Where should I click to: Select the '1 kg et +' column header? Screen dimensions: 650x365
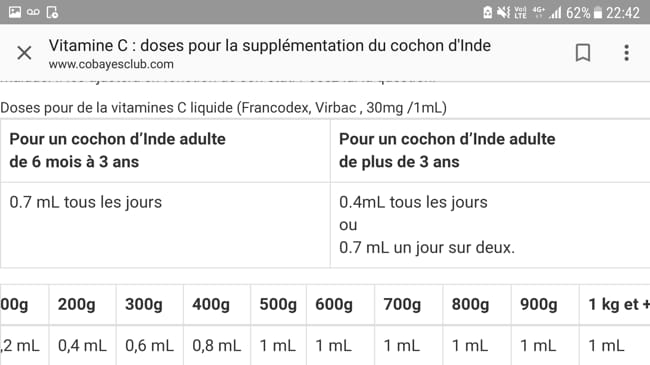click(x=615, y=304)
